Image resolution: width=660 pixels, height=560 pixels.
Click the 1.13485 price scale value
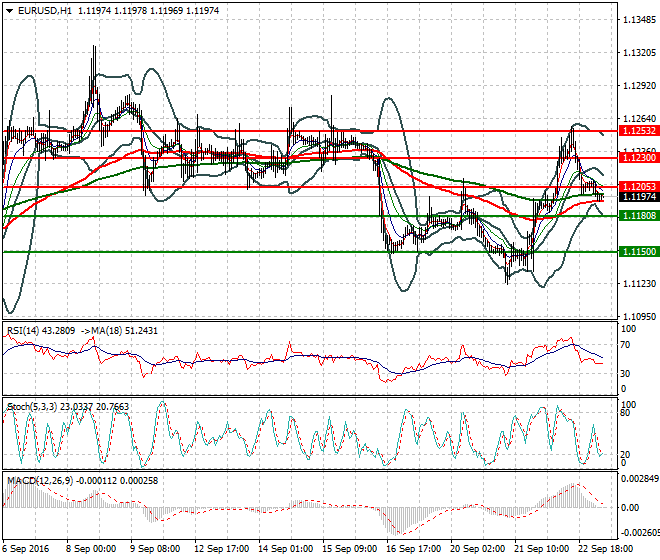[639, 20]
